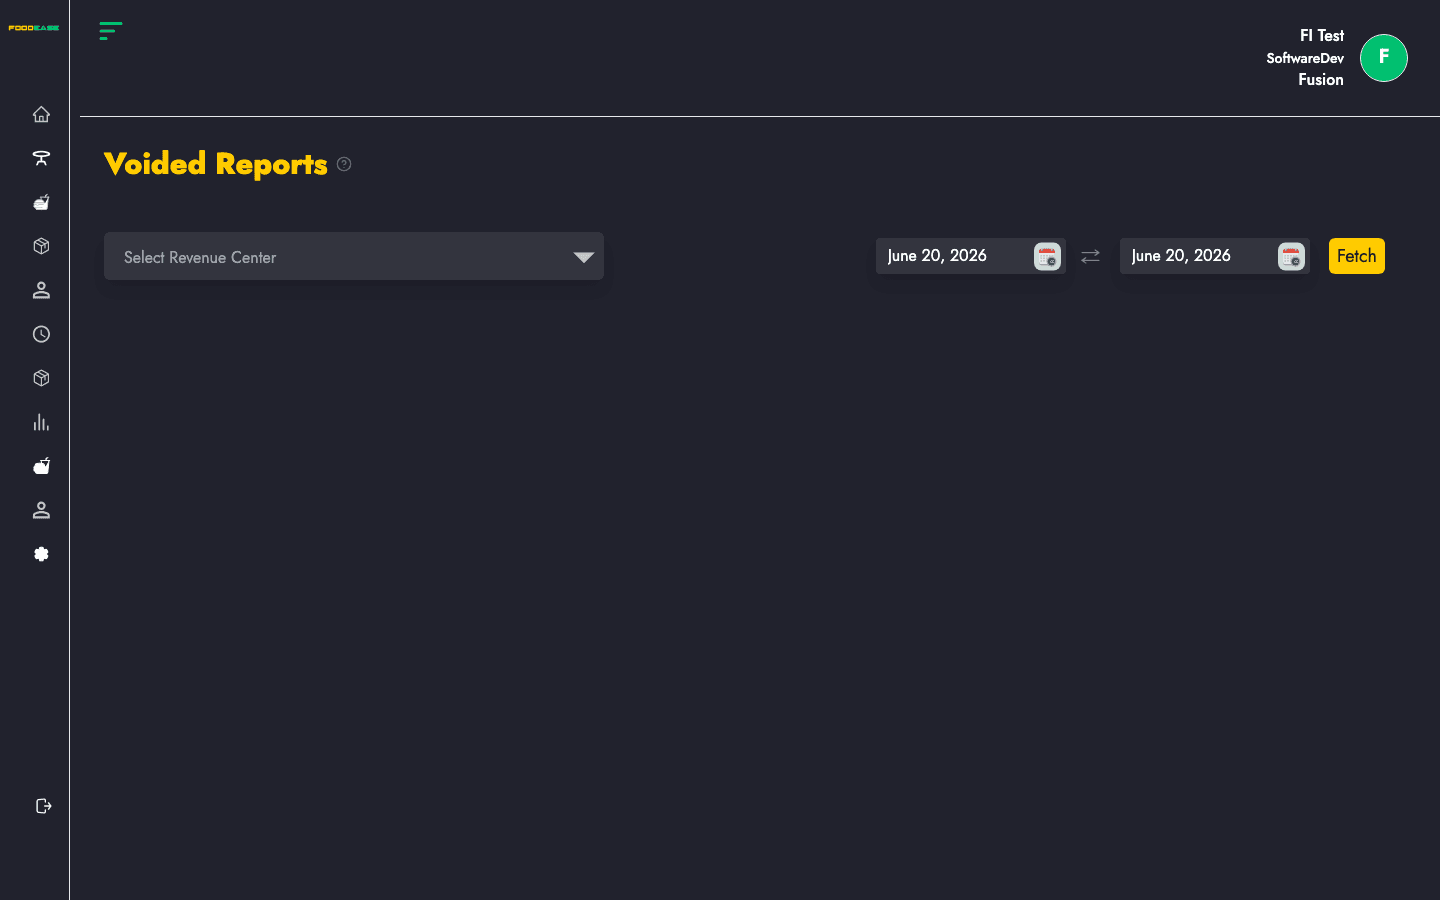Click the settings gear sidebar icon
Image resolution: width=1440 pixels, height=900 pixels.
(x=41, y=554)
